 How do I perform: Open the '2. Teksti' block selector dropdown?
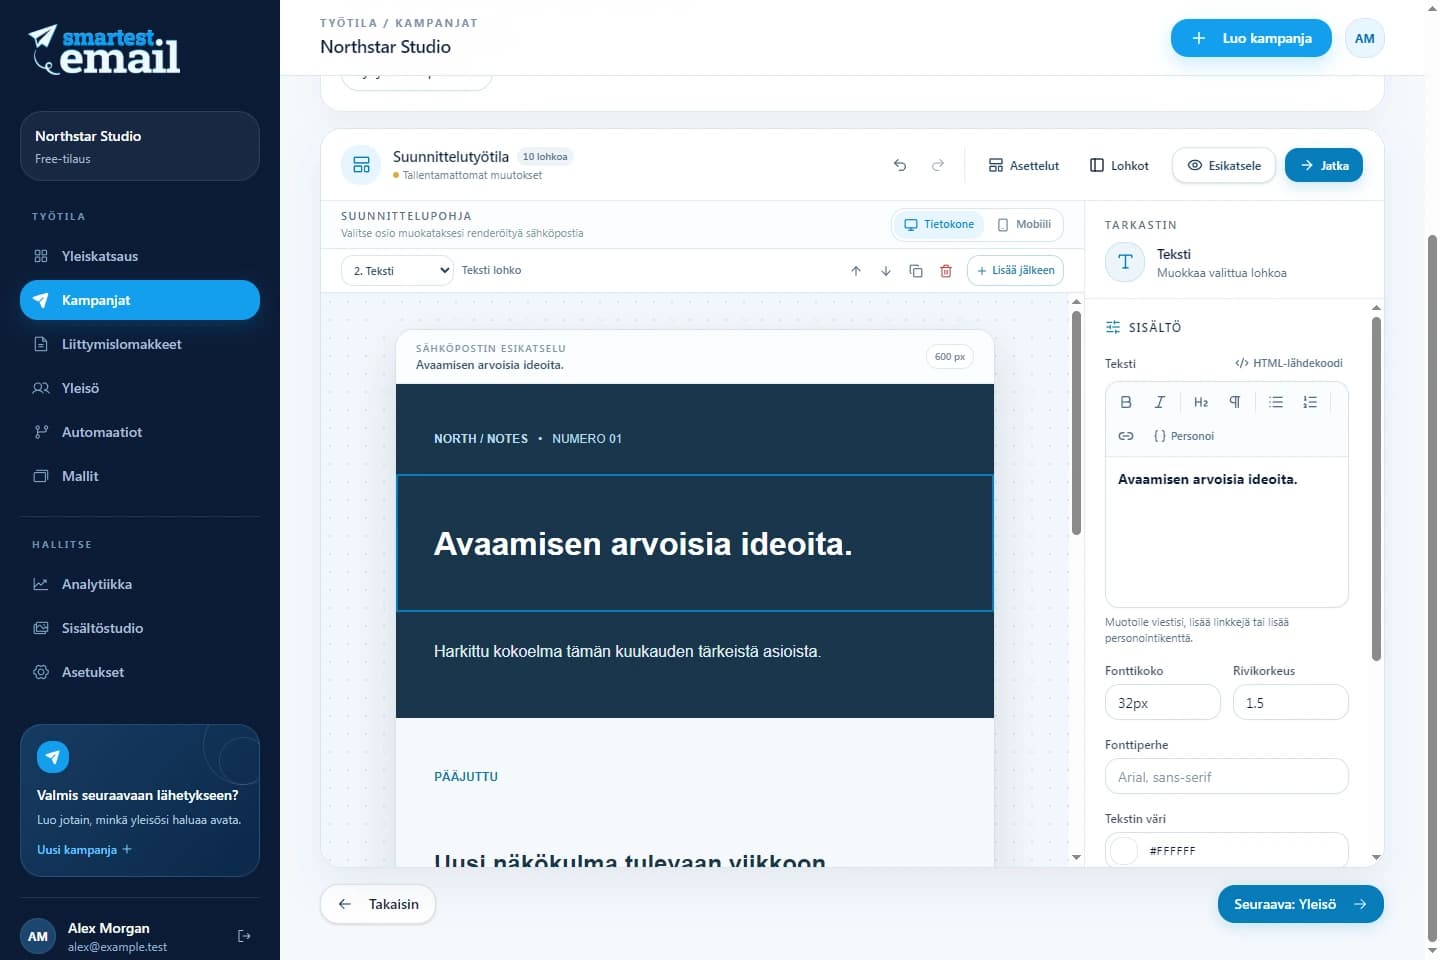398,271
